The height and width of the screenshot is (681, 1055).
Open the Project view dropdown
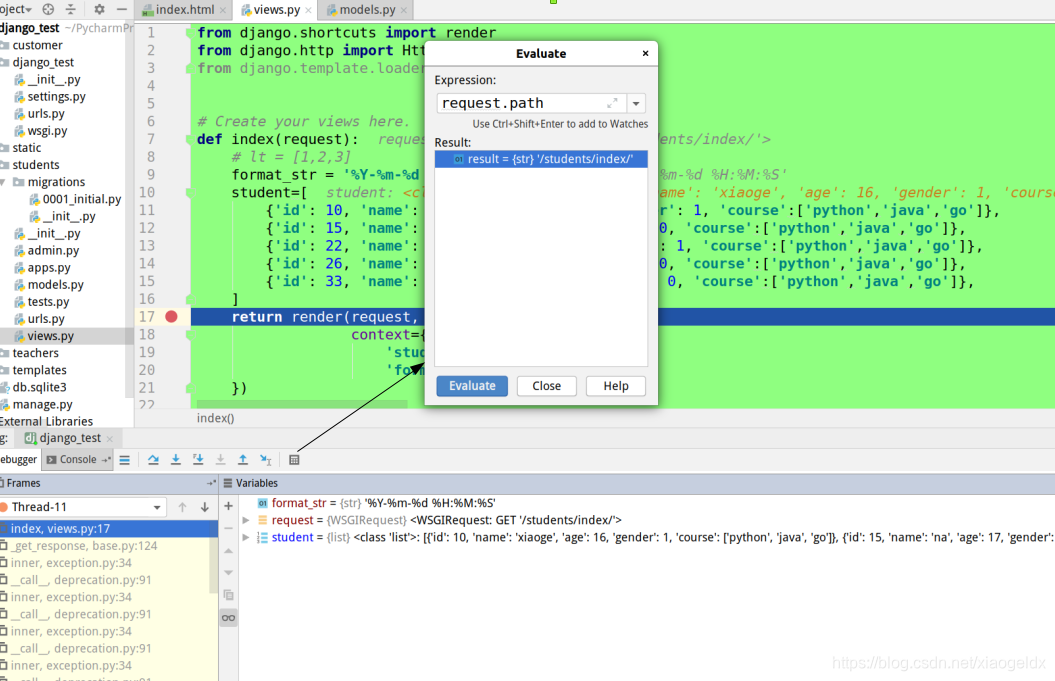pos(16,9)
